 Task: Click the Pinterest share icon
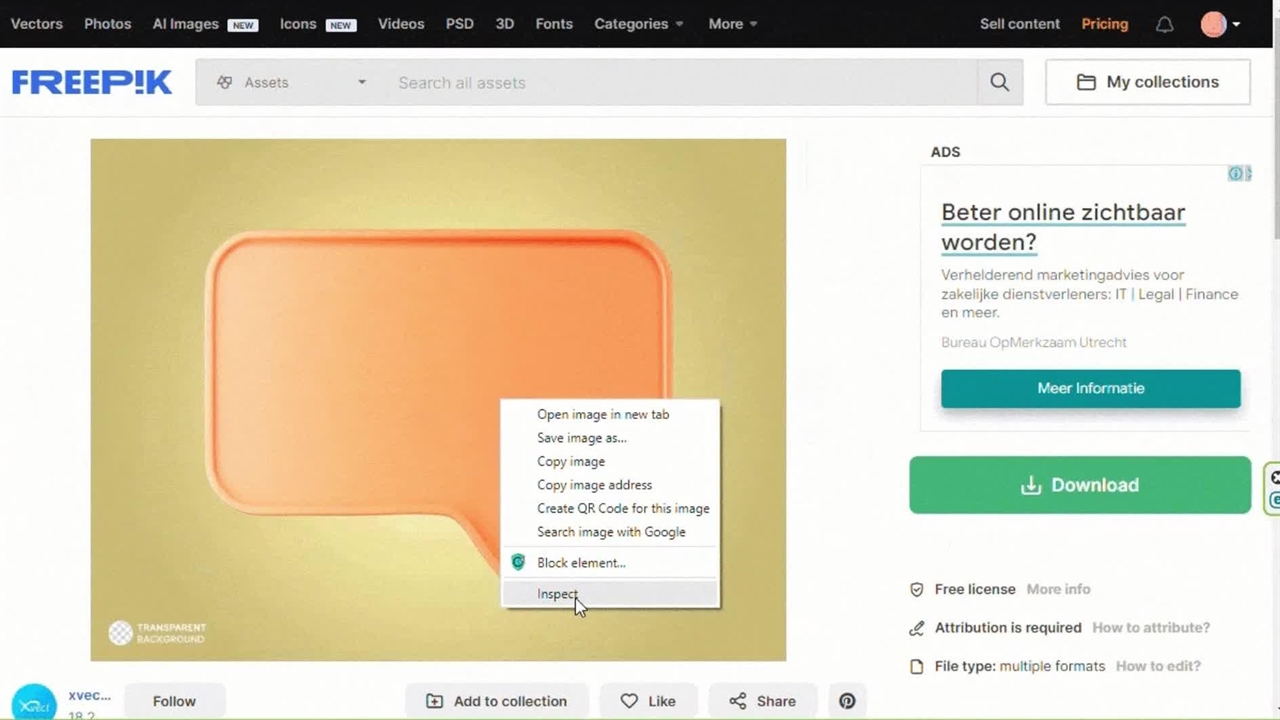[847, 701]
